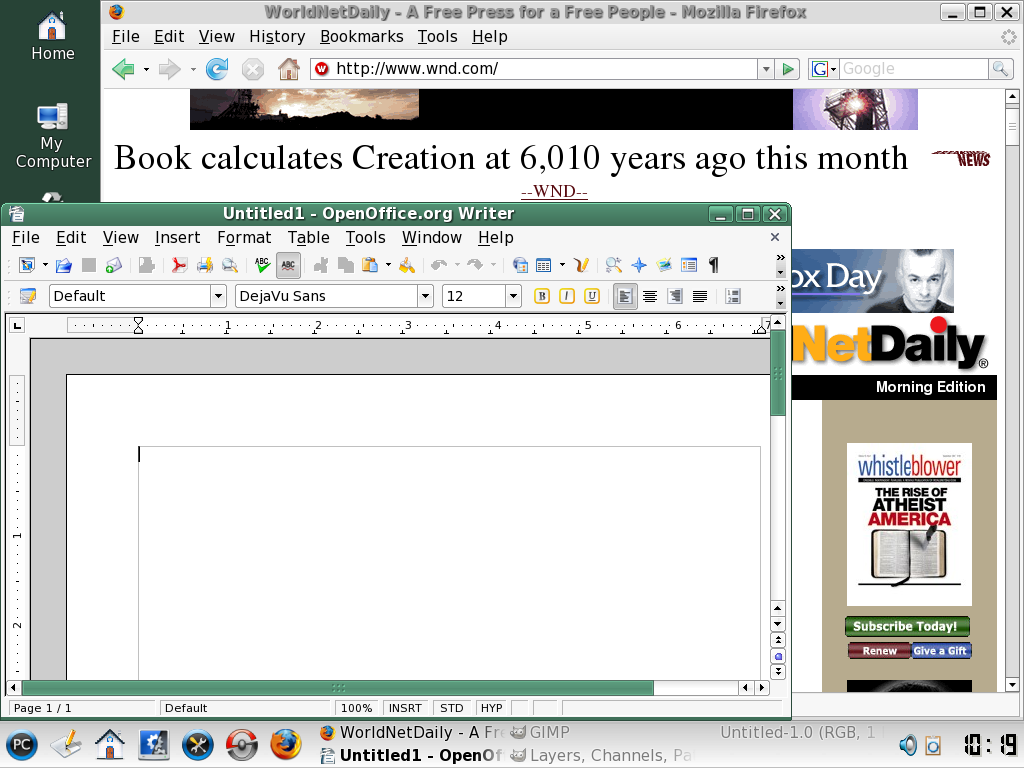Click the Firefox URL address field

coord(534,69)
